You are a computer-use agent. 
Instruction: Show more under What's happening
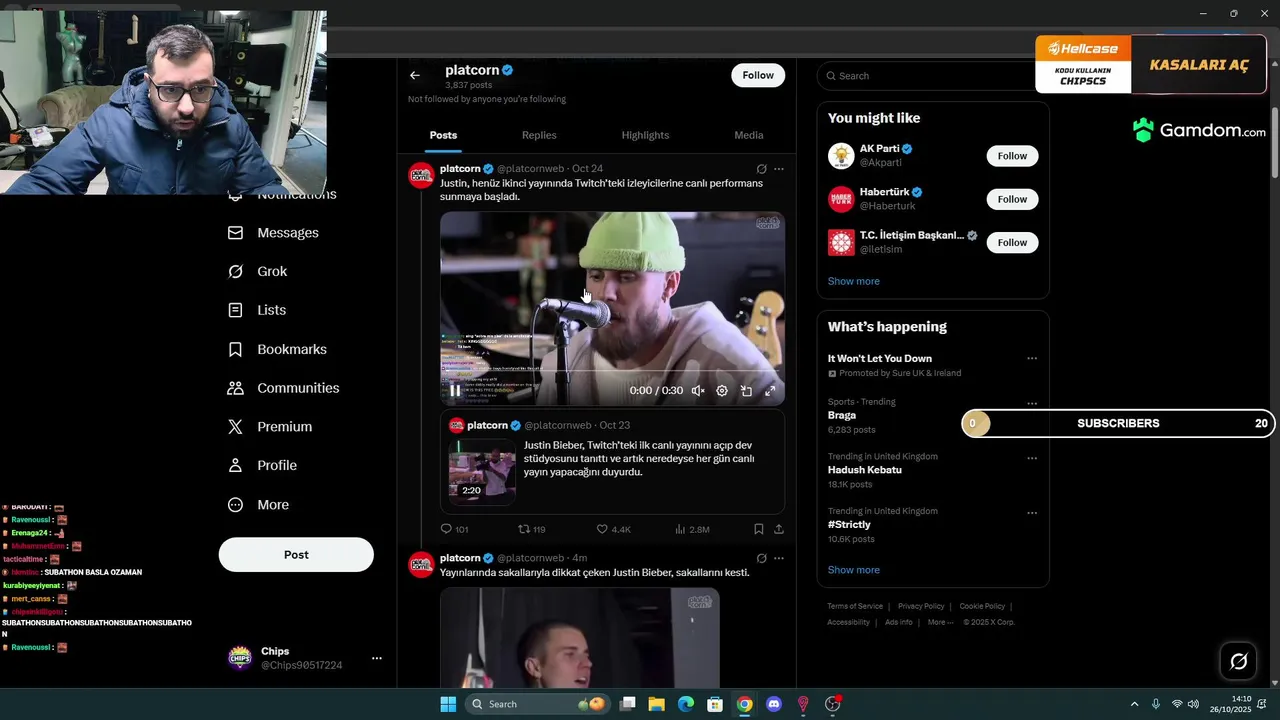click(x=854, y=570)
